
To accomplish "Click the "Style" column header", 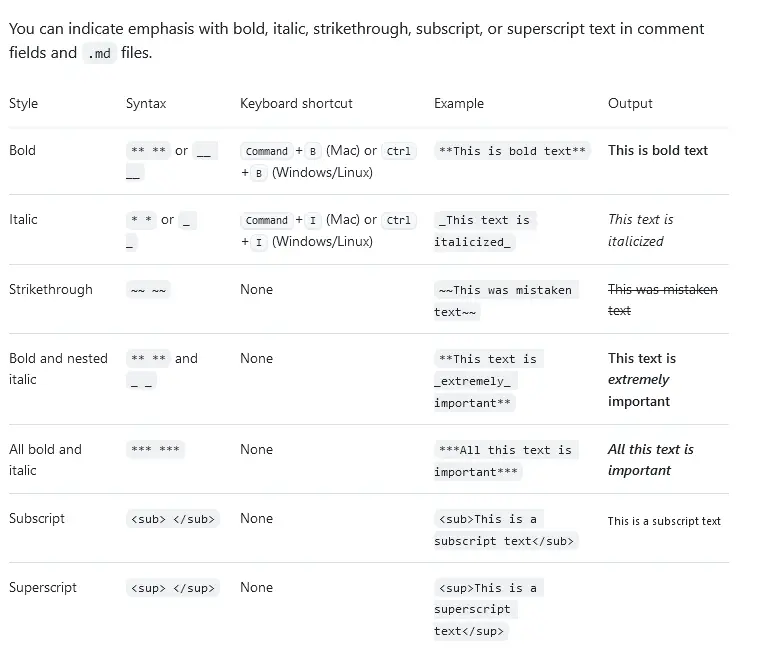I will pos(23,103).
